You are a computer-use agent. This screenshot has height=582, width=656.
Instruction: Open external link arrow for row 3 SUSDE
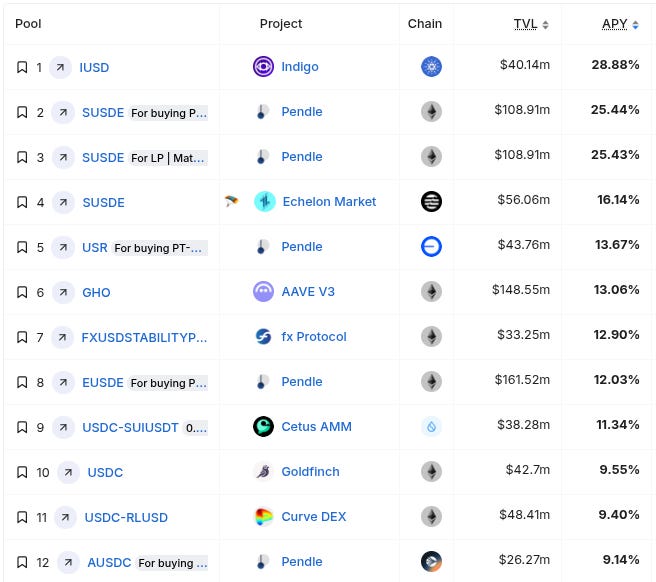click(x=63, y=157)
